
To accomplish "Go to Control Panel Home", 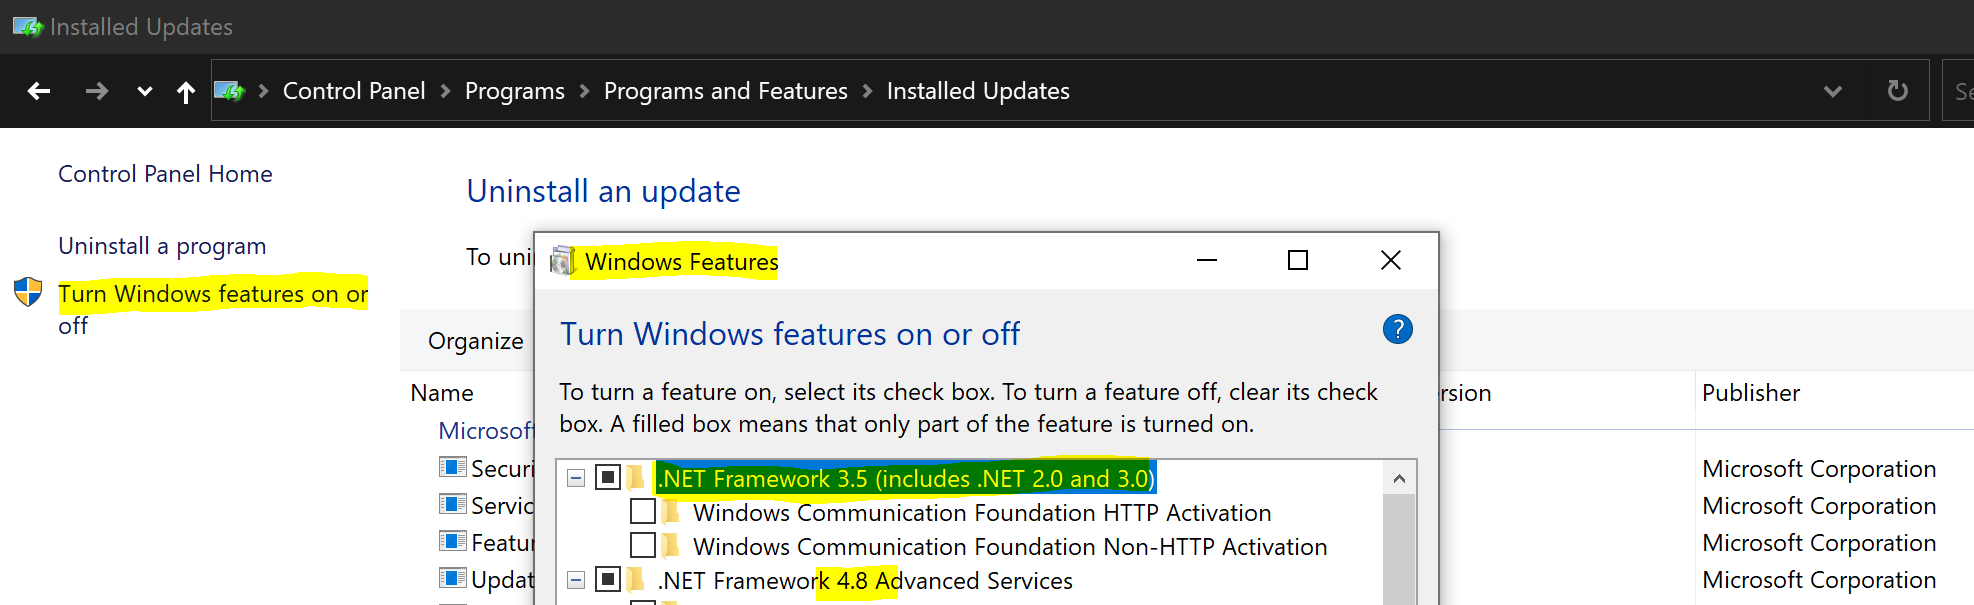I will point(165,174).
